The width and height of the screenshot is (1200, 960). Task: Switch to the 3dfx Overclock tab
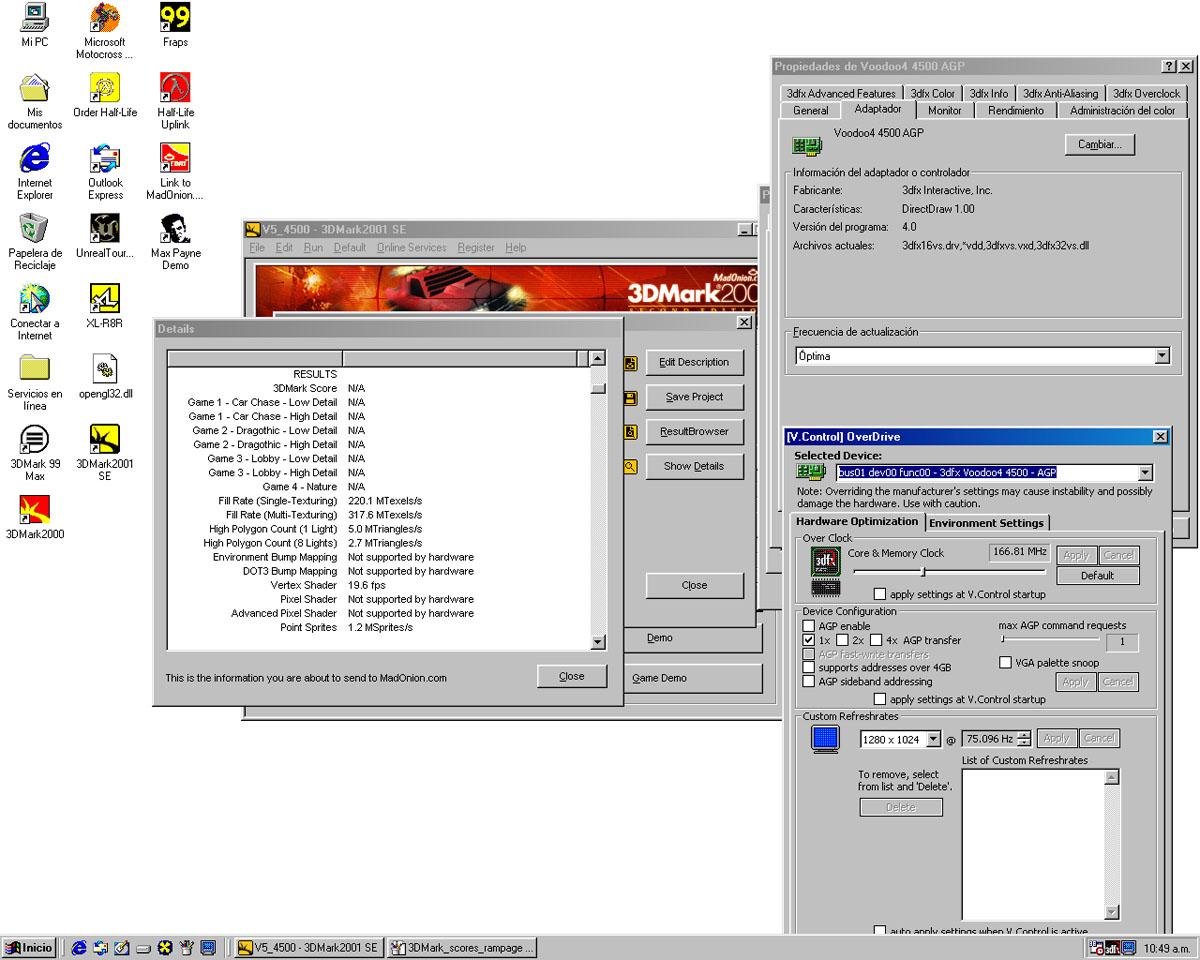click(x=1147, y=93)
